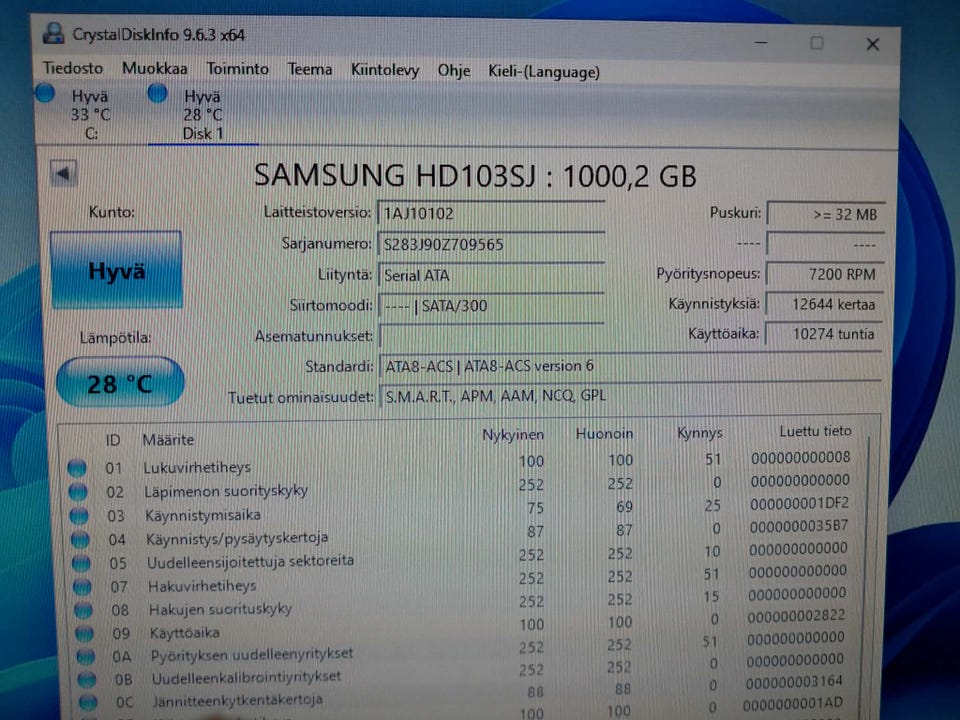Screen dimensions: 960x720
Task: Click the Käynnistyksiä field 12644 kertaa
Action: [824, 304]
